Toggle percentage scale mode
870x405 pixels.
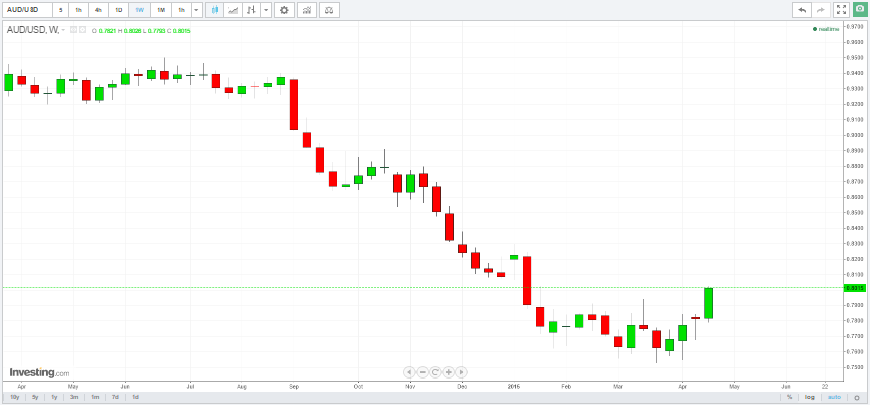(x=789, y=397)
